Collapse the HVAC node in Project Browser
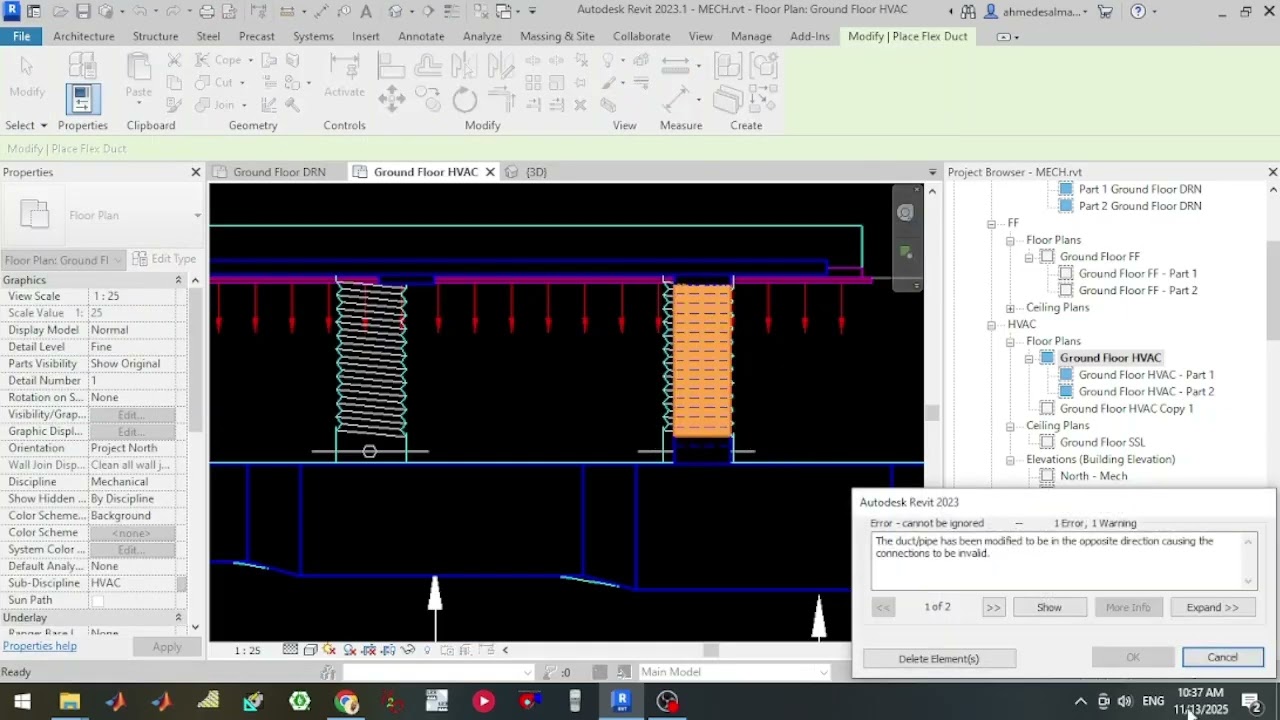The image size is (1280, 720). 991,325
